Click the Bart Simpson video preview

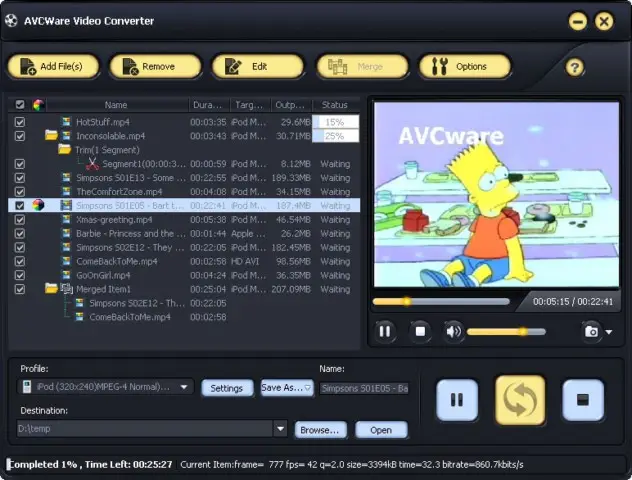click(x=497, y=194)
